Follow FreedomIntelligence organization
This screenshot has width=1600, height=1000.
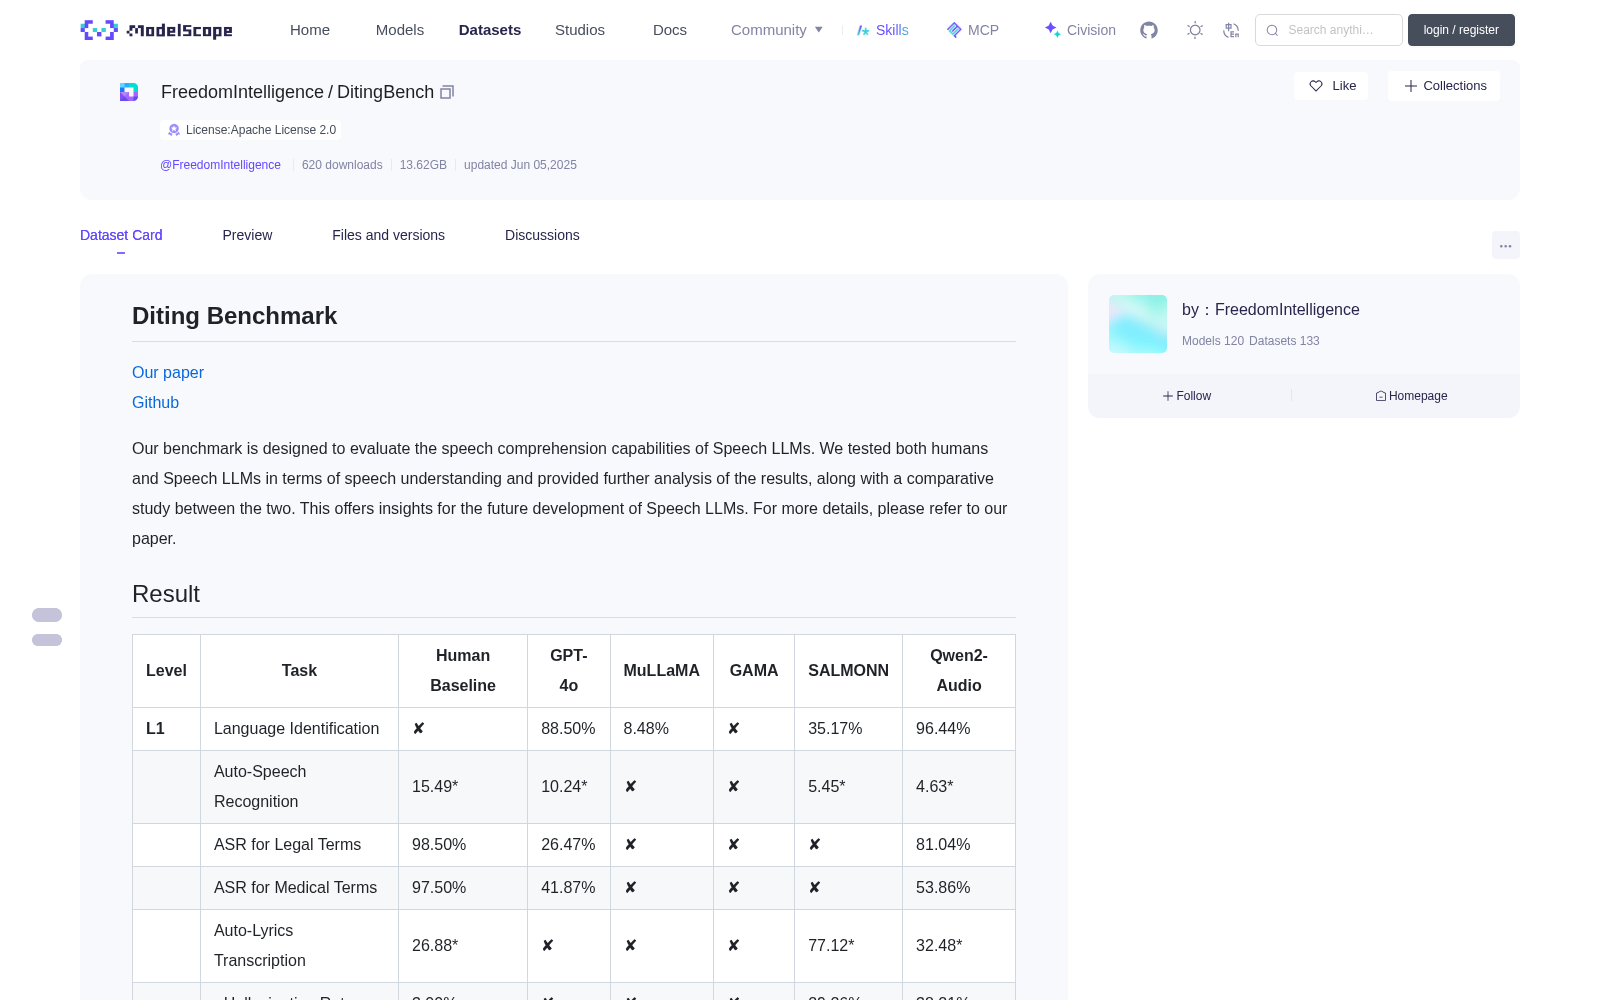[x=1187, y=396]
